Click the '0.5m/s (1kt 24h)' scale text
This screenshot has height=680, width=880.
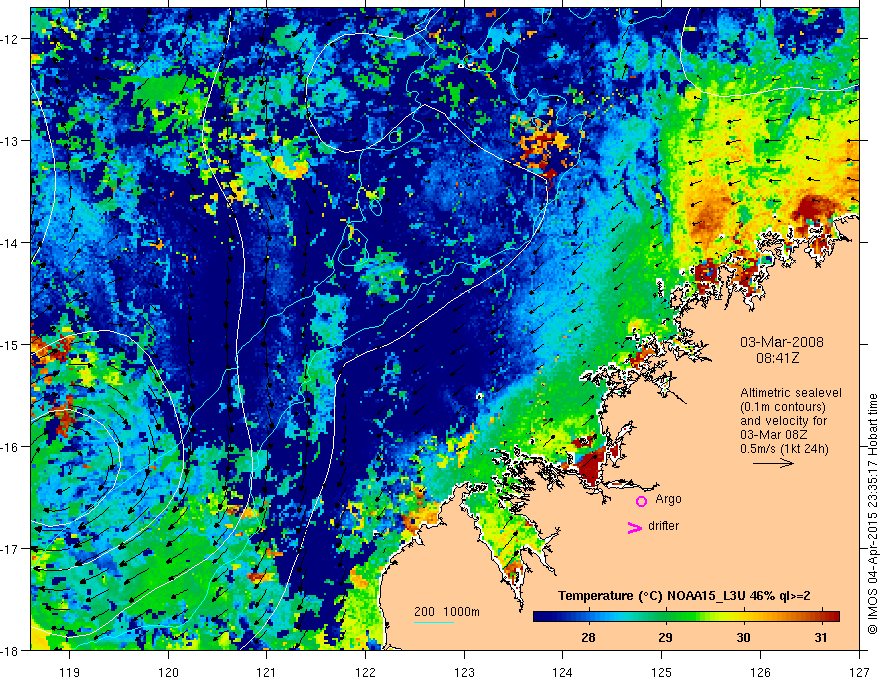click(x=784, y=449)
